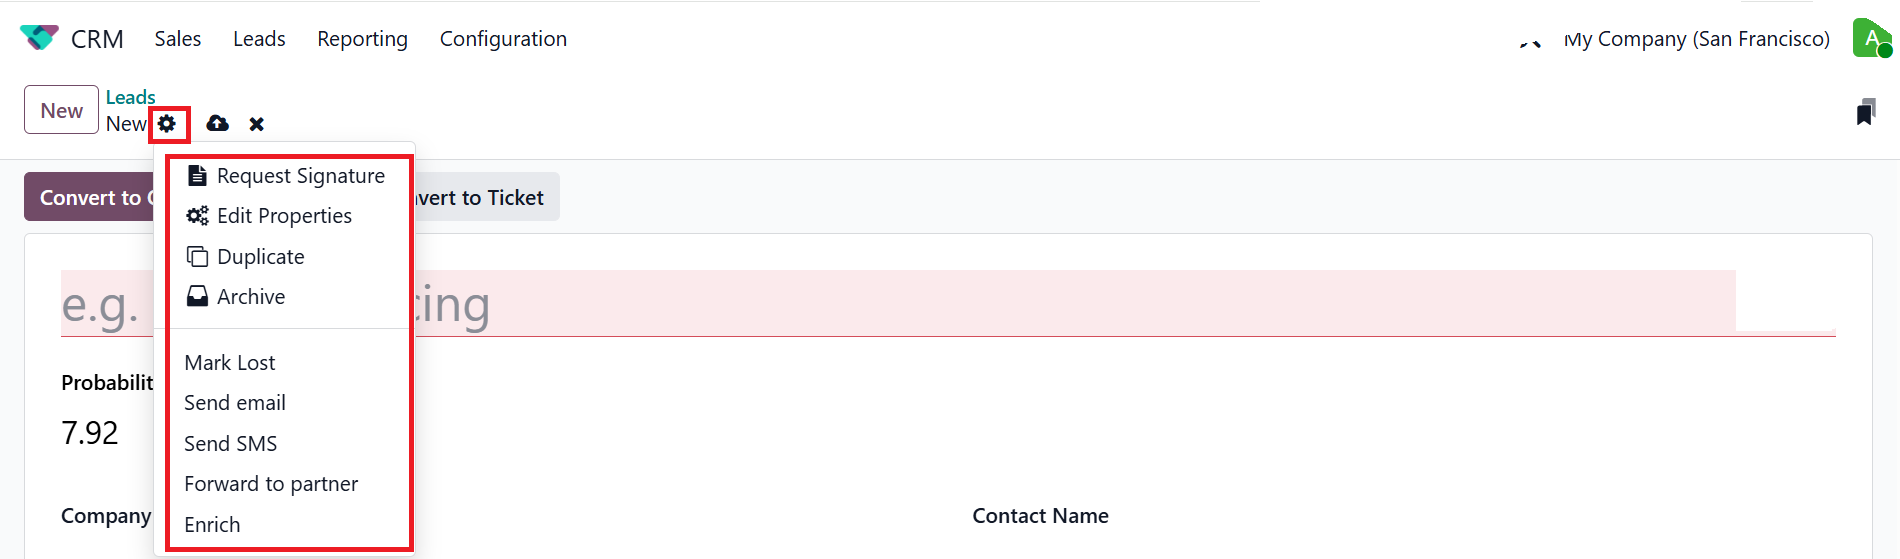Open the gear actions menu
The image size is (1900, 559).
pos(167,124)
